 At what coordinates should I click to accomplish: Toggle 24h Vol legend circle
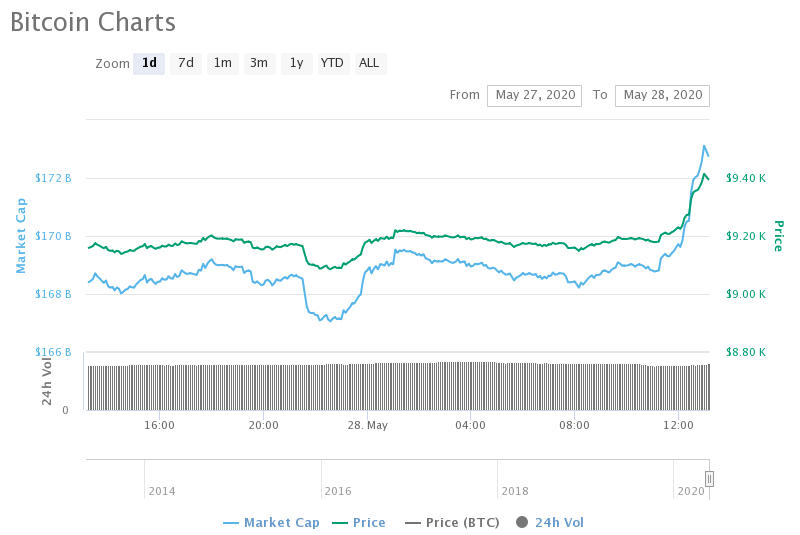pyautogui.click(x=522, y=522)
